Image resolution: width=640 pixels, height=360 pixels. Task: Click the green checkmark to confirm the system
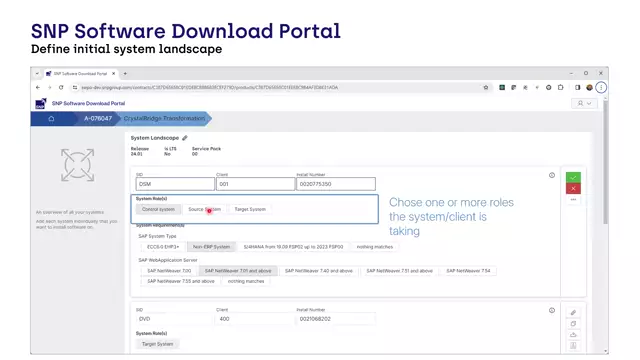573,178
